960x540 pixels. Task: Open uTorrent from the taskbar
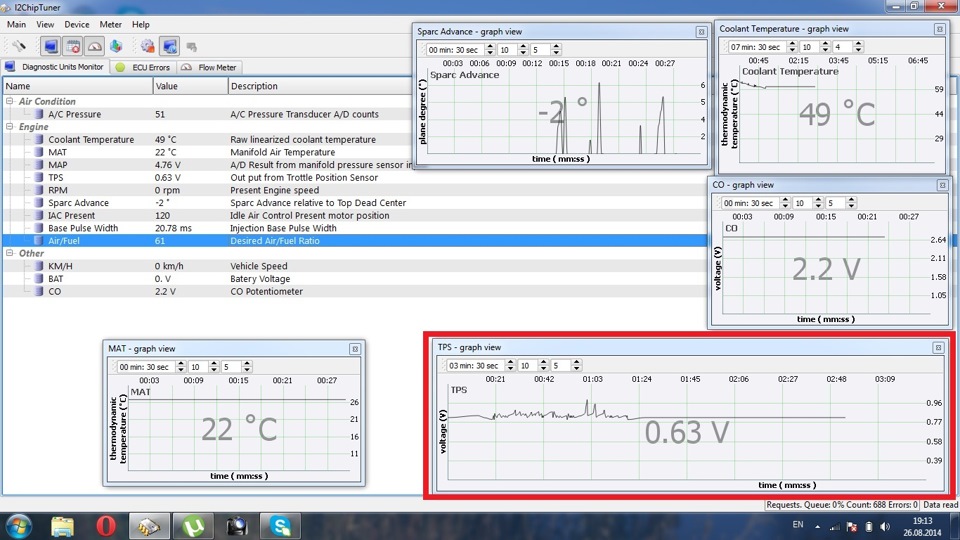click(193, 526)
